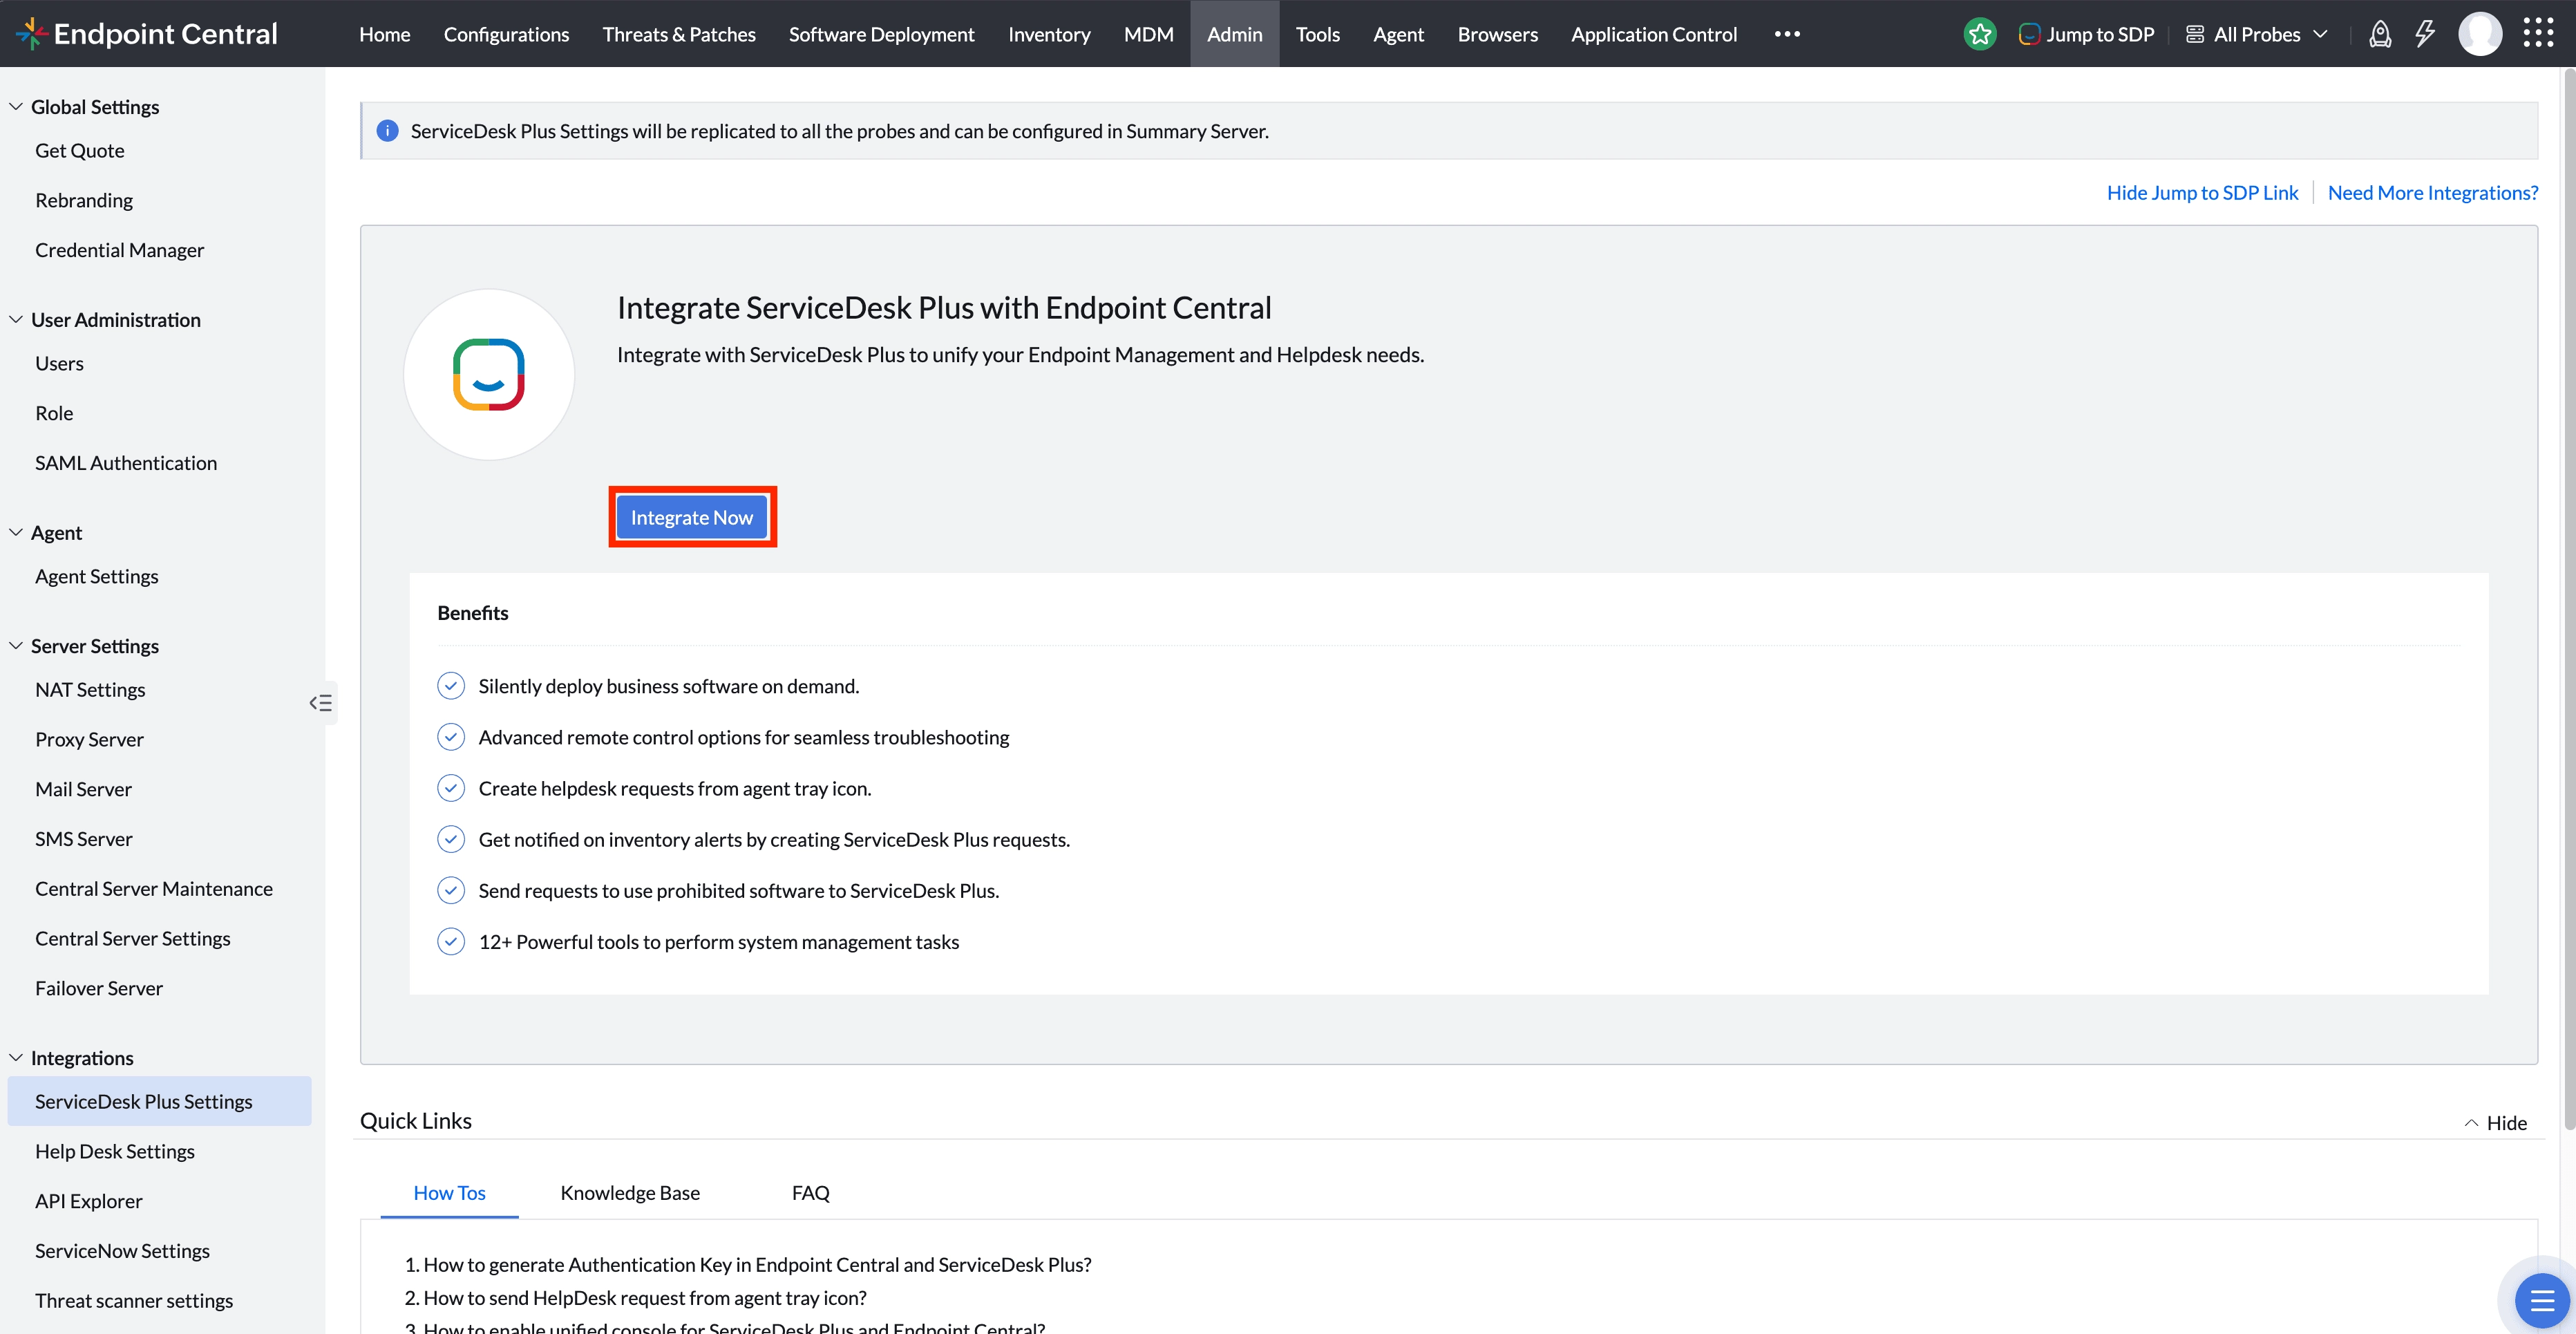
Task: Open the Threats & Patches menu
Action: point(678,34)
